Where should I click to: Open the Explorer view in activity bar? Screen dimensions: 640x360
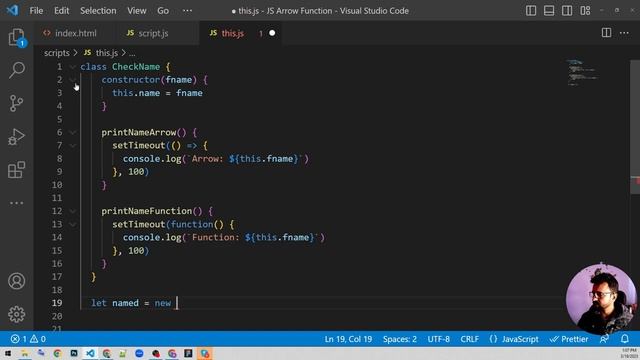point(16,38)
